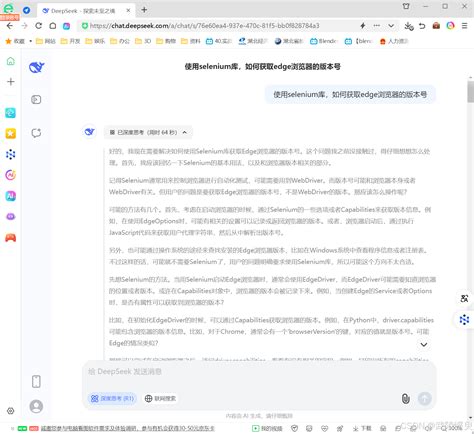Start a new chat with bubble icon
The height and width of the screenshot is (434, 474).
point(36,133)
